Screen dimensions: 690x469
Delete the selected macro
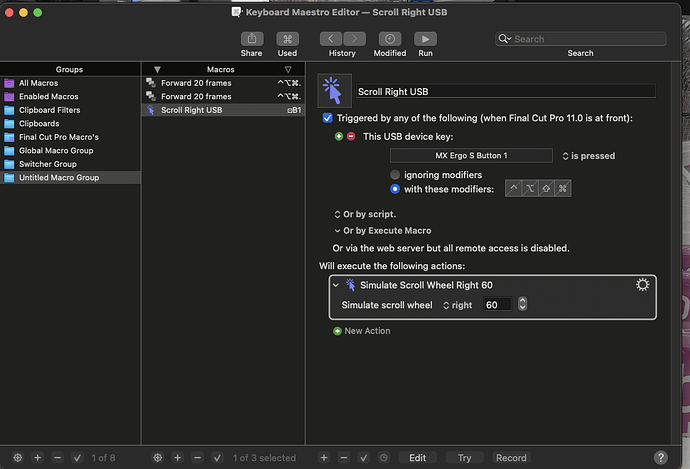(x=198, y=458)
